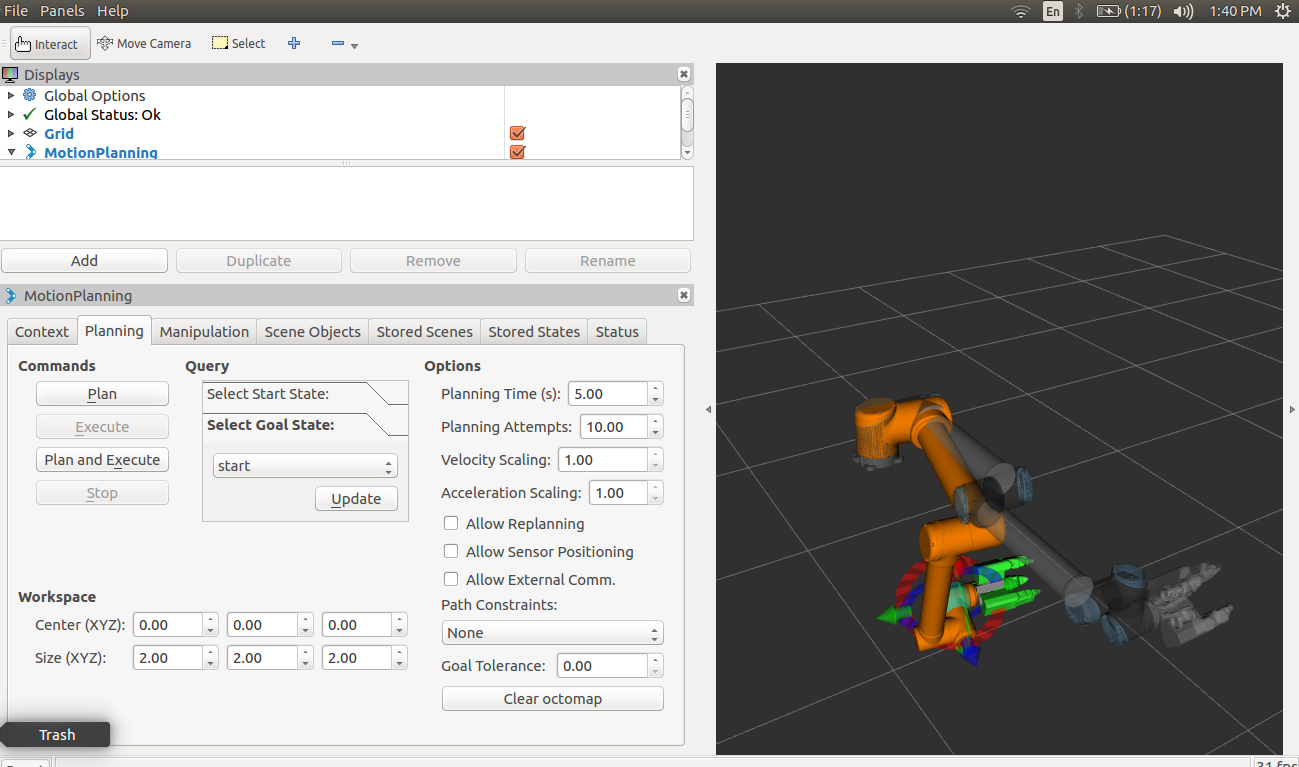Click the Grid display icon

[x=30, y=133]
